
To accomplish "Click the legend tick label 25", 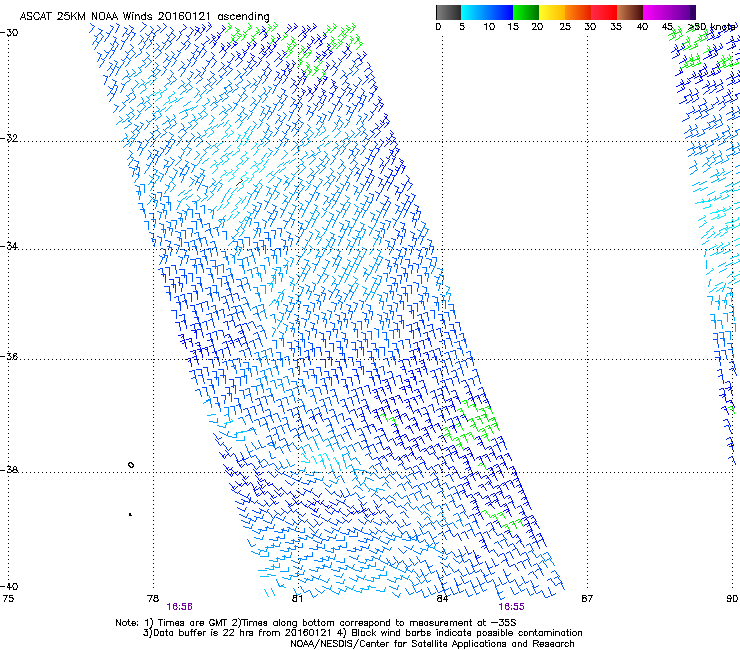I will pyautogui.click(x=565, y=27).
